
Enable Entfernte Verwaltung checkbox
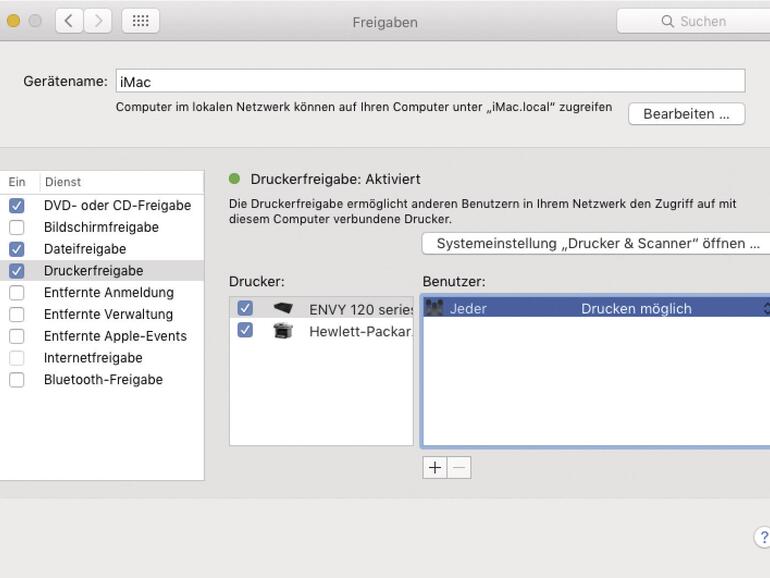(17, 314)
